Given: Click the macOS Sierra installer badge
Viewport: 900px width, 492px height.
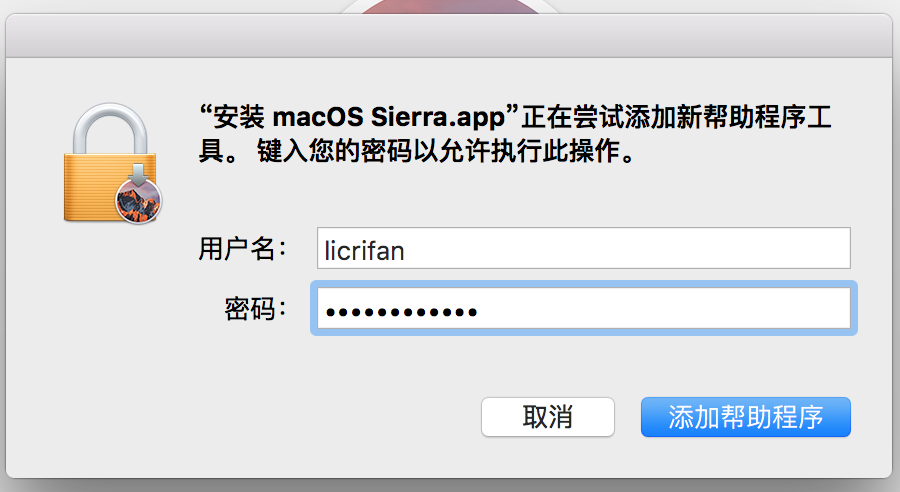Looking at the screenshot, I should [139, 197].
